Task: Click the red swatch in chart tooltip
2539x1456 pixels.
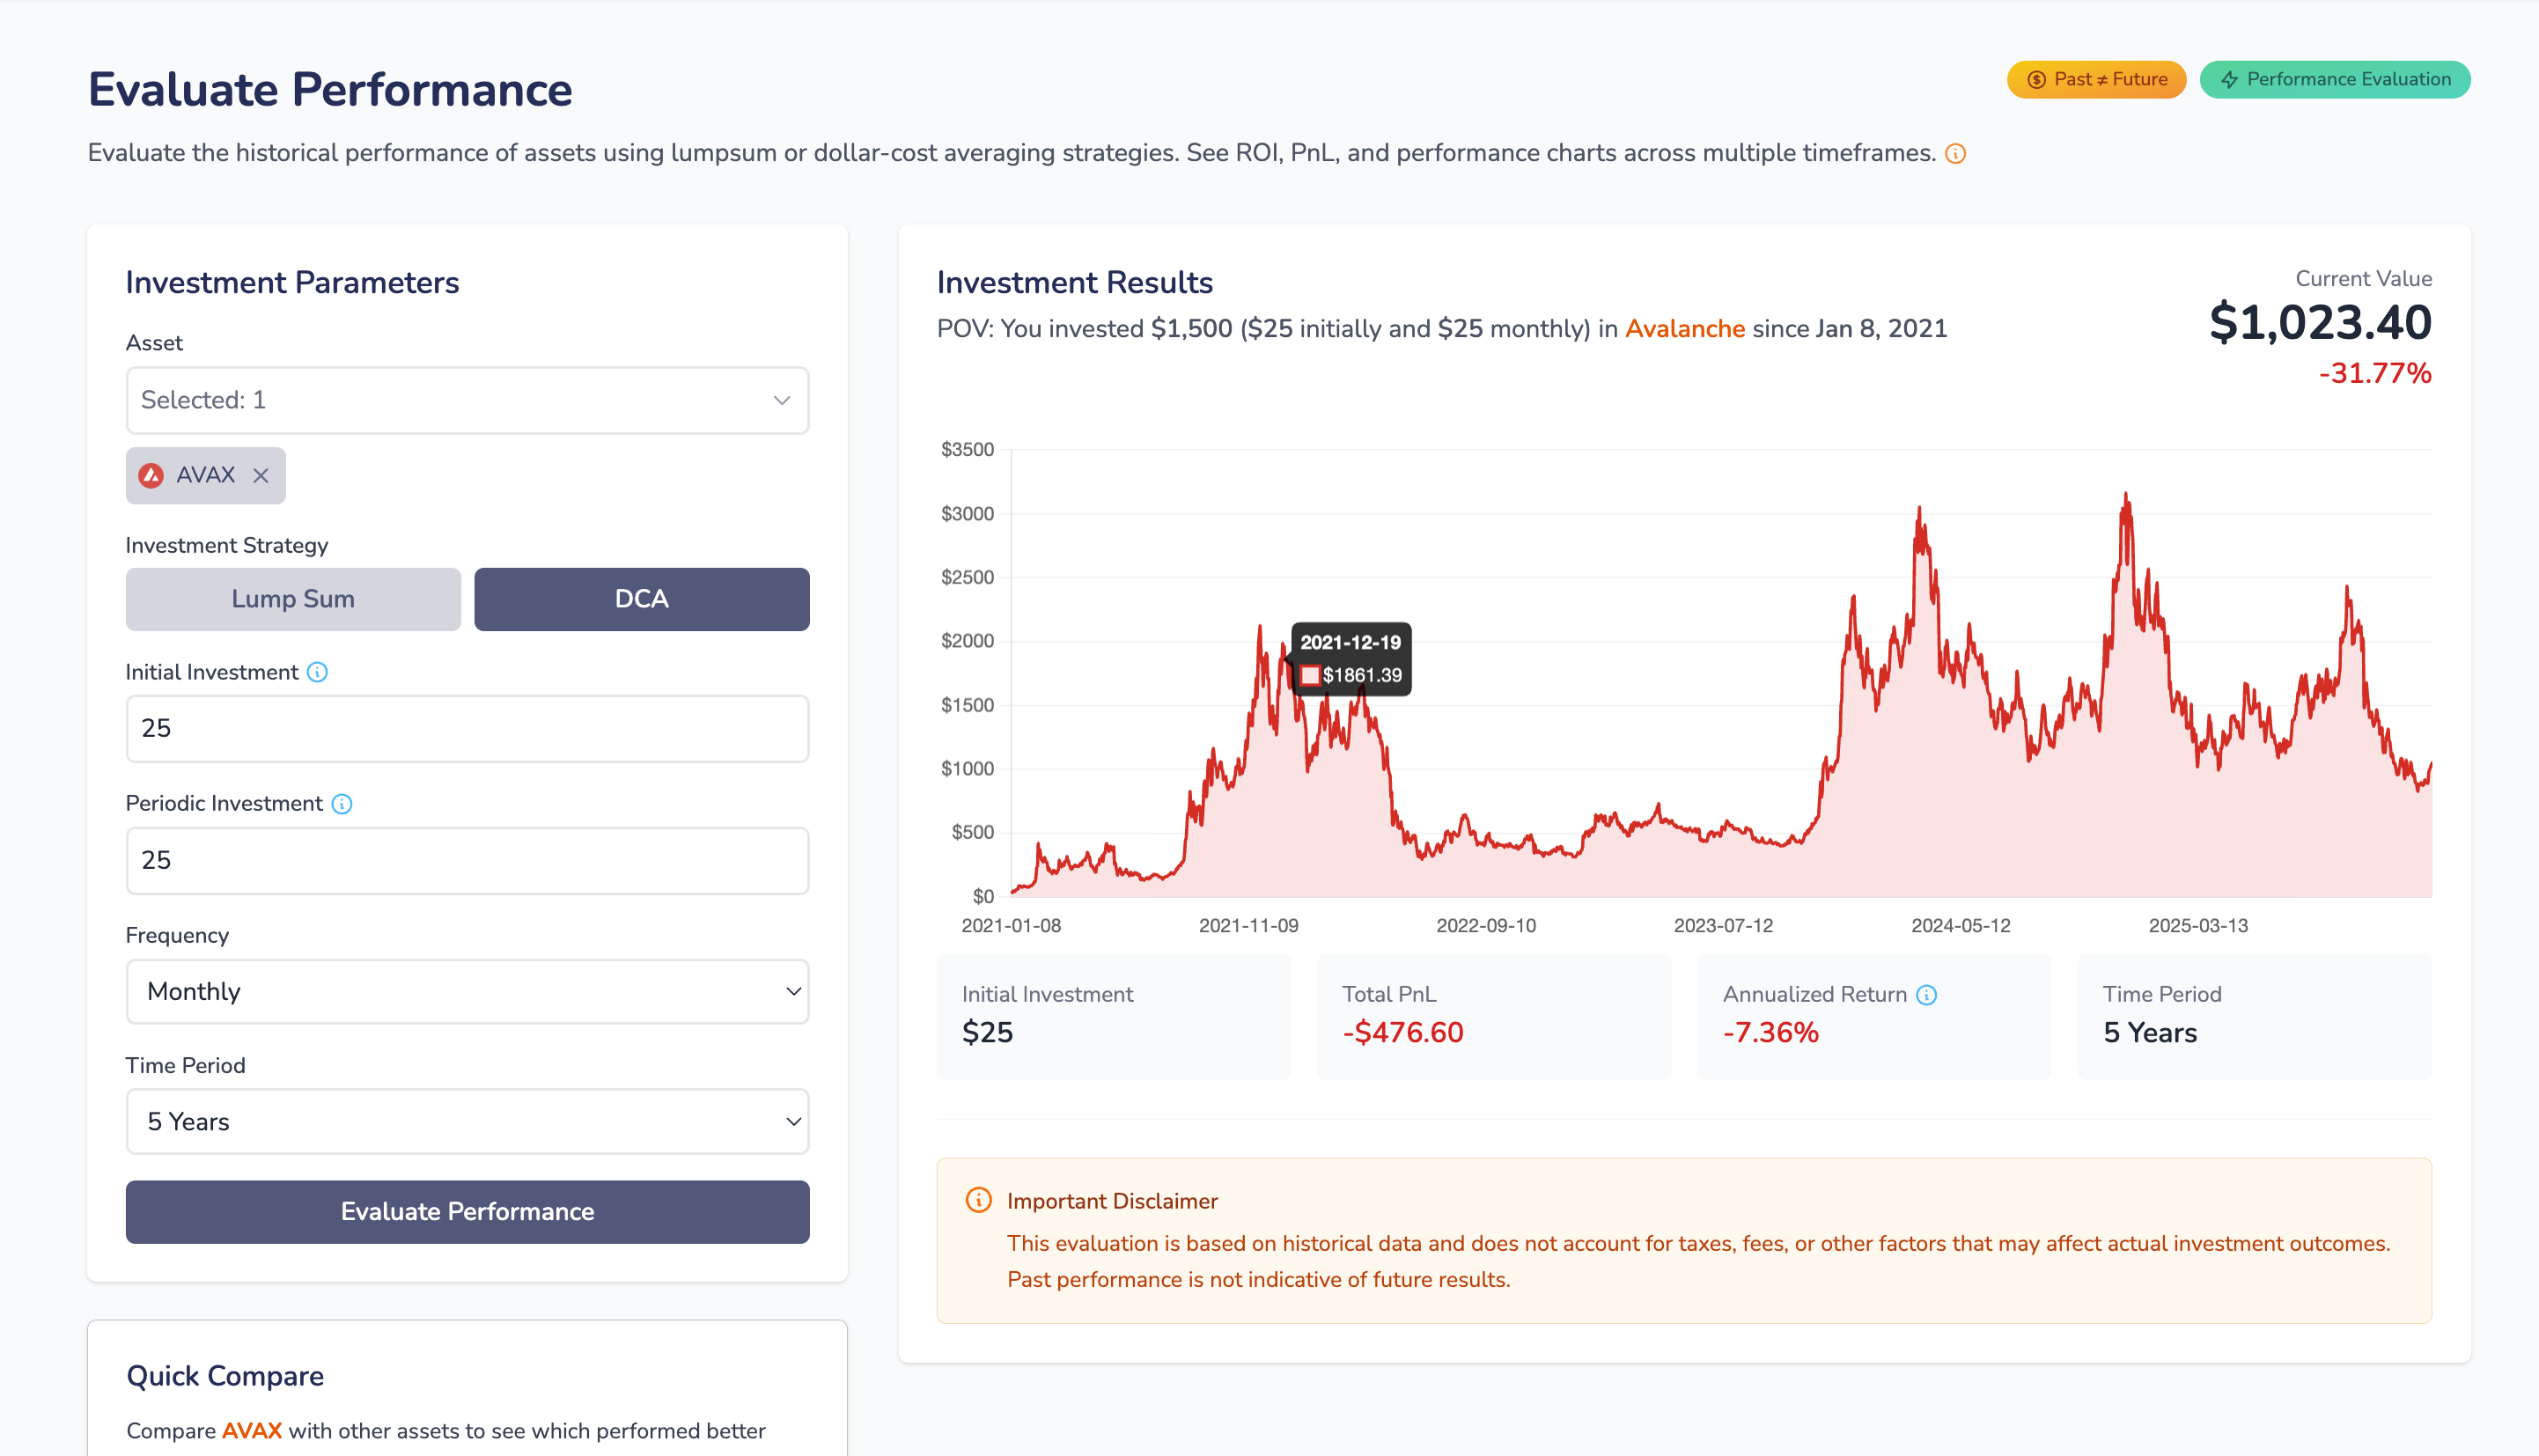Action: pos(1309,676)
